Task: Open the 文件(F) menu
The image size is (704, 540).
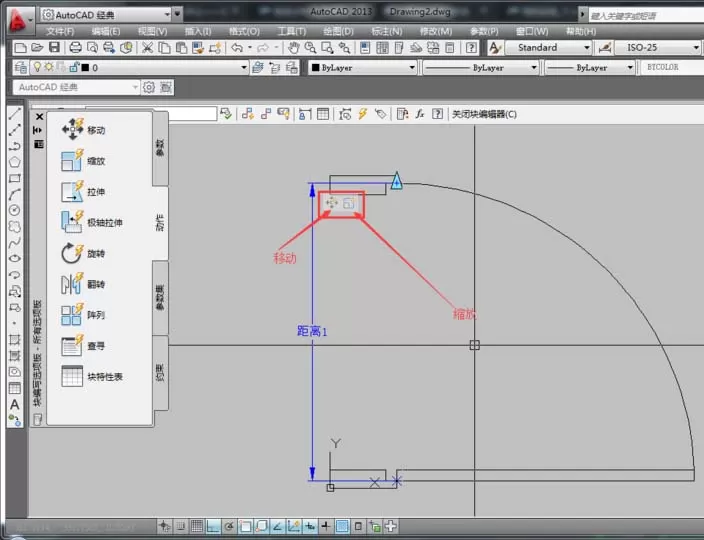Action: click(x=60, y=31)
